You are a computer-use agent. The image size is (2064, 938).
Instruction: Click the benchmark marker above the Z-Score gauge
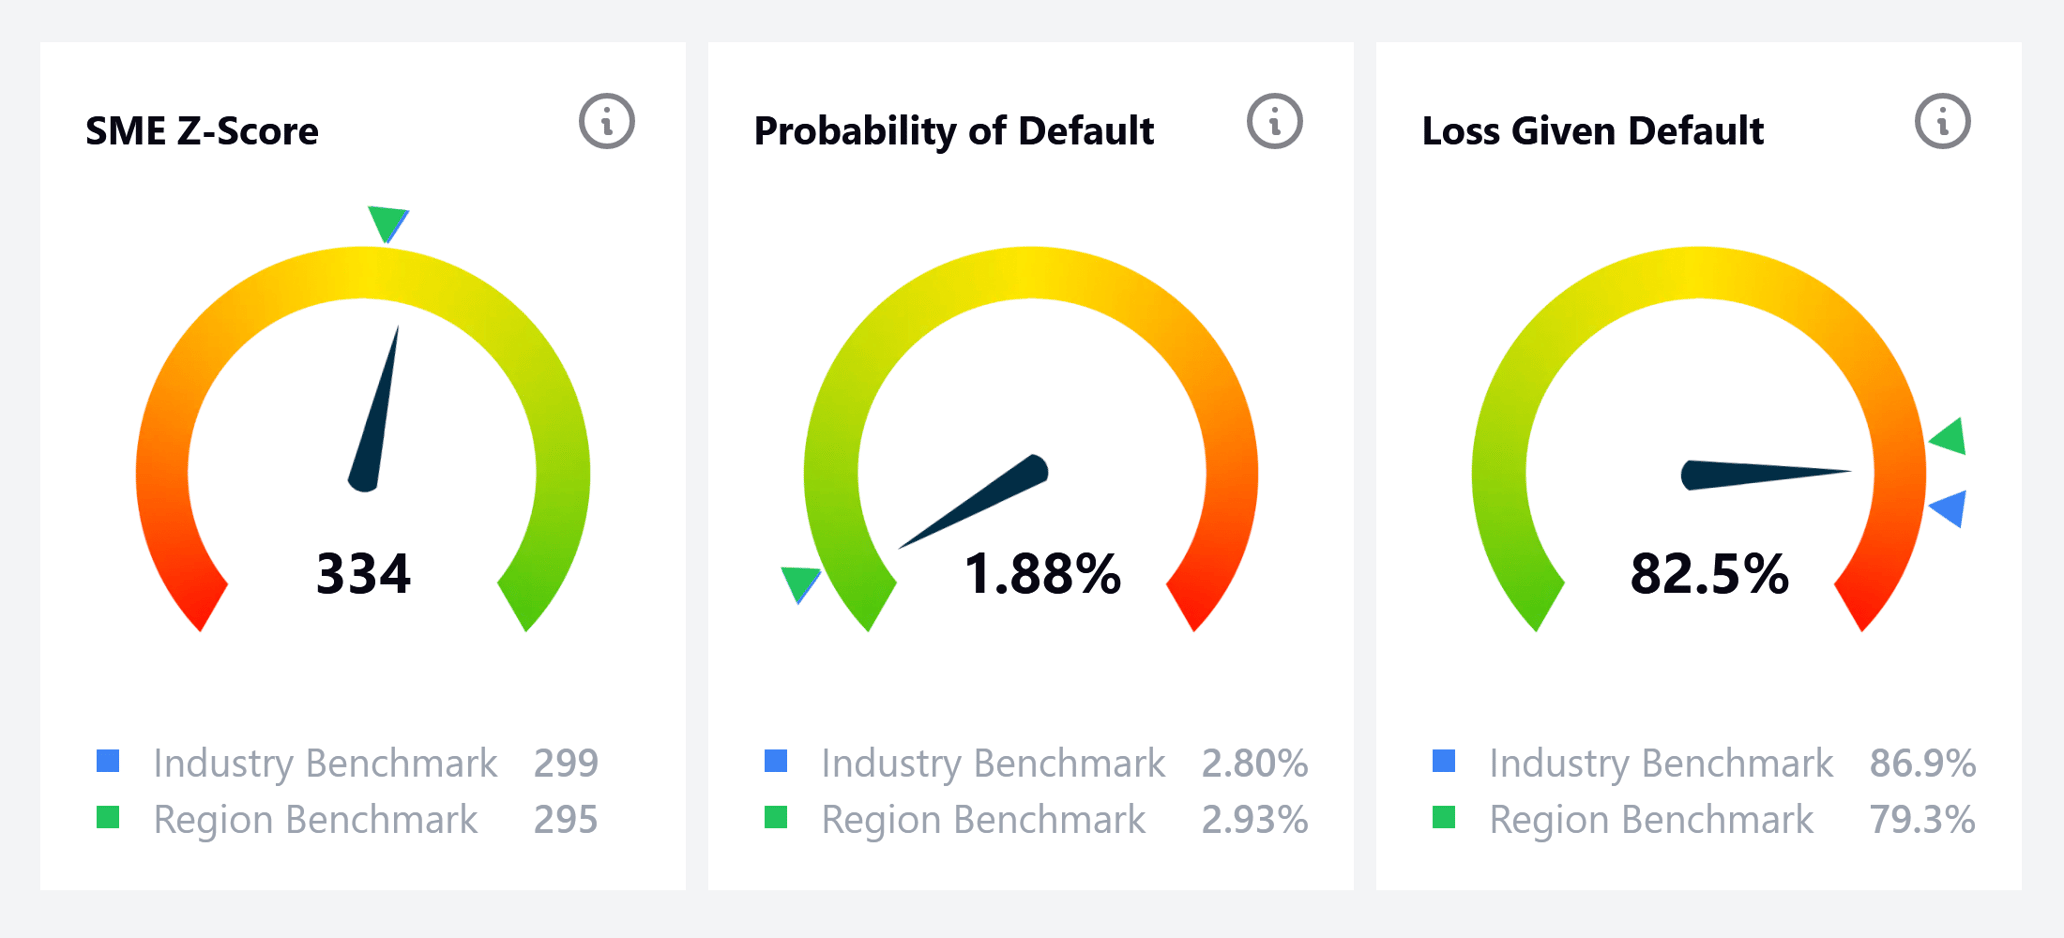coord(386,222)
